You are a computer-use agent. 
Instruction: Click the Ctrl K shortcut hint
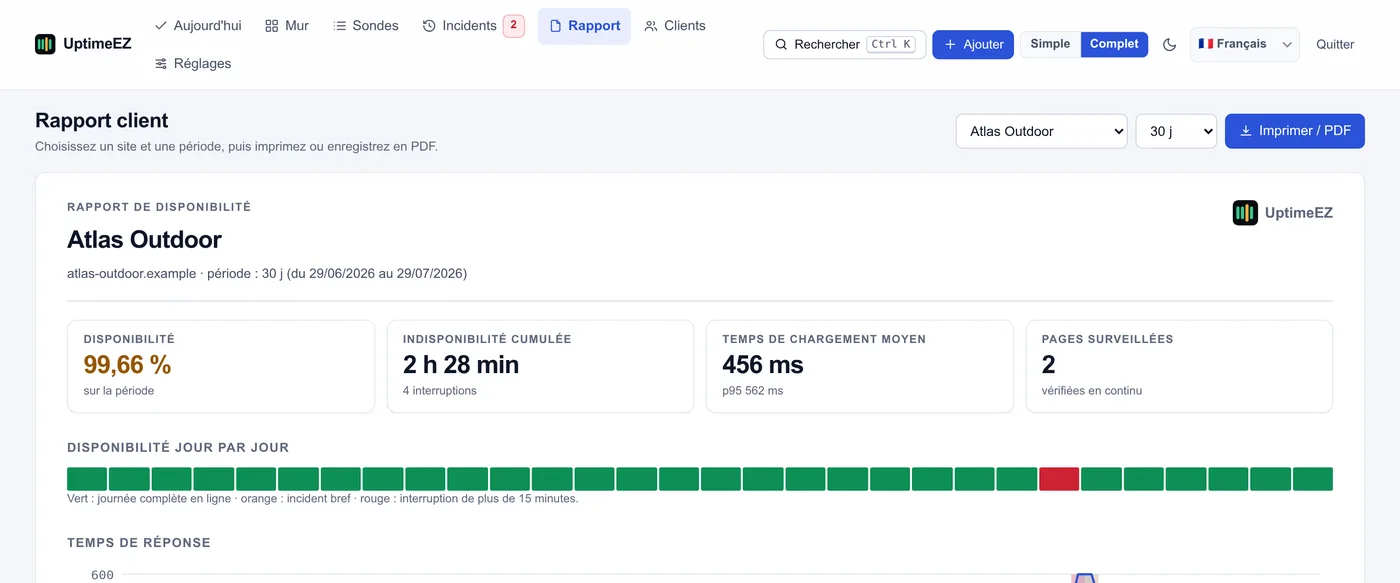891,45
